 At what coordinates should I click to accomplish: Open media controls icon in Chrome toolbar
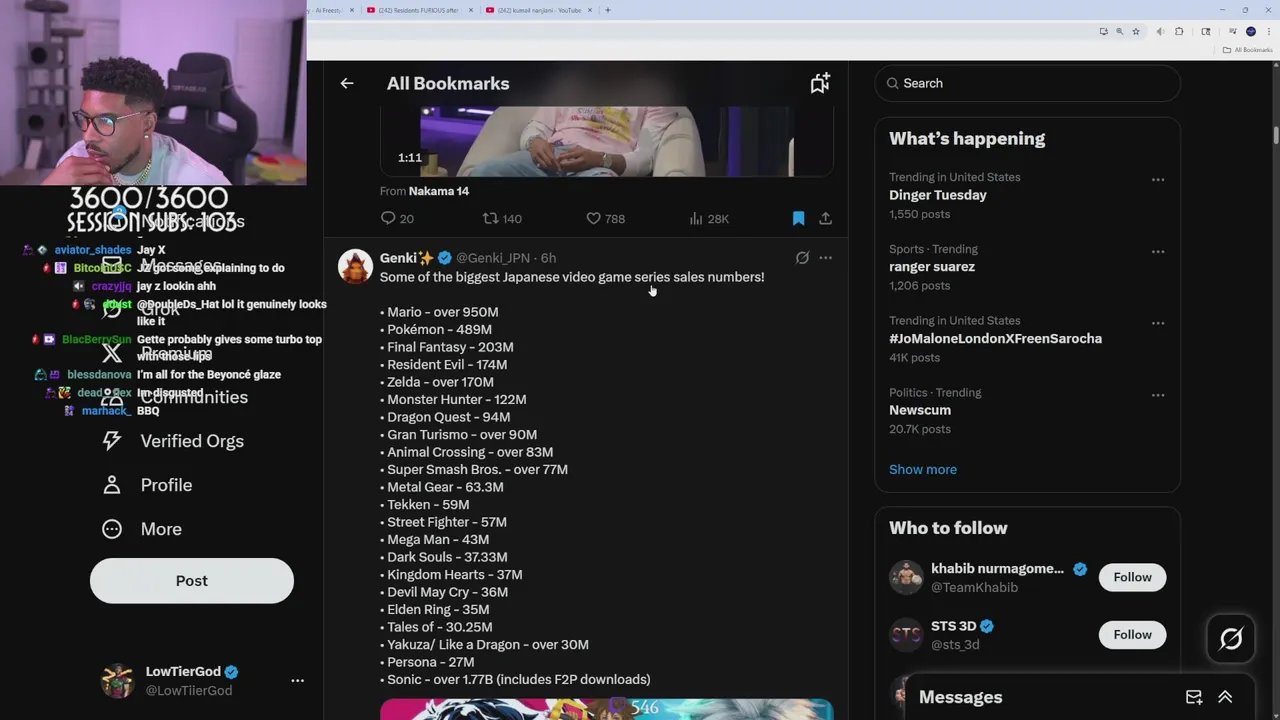pos(1233,31)
